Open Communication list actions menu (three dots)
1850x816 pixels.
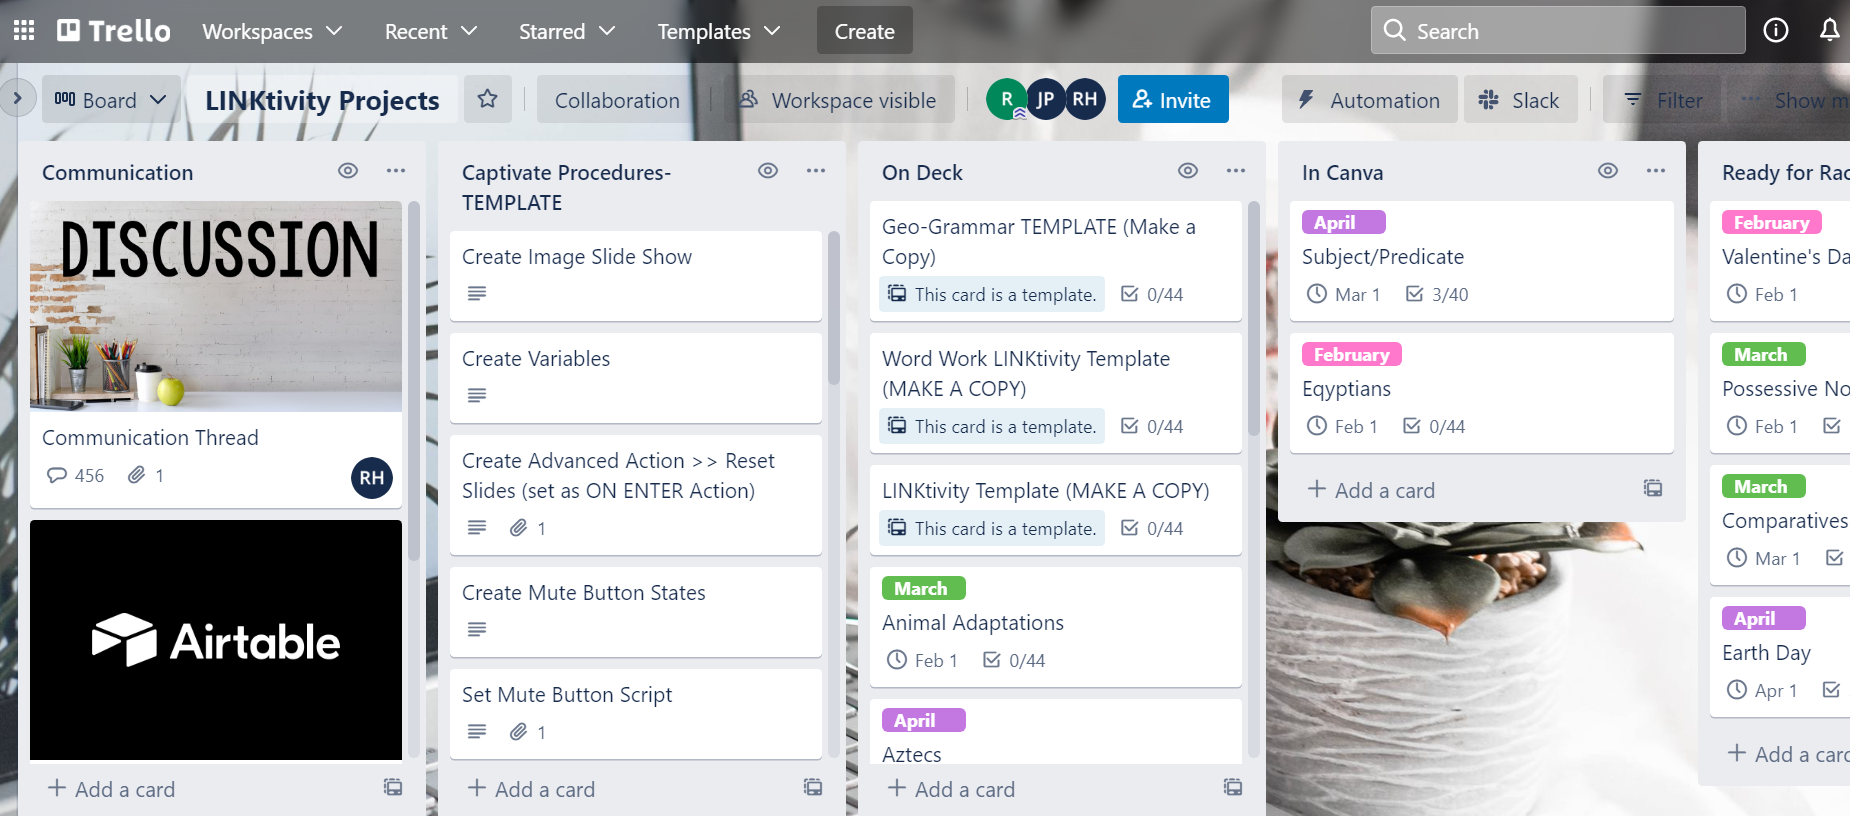point(396,171)
